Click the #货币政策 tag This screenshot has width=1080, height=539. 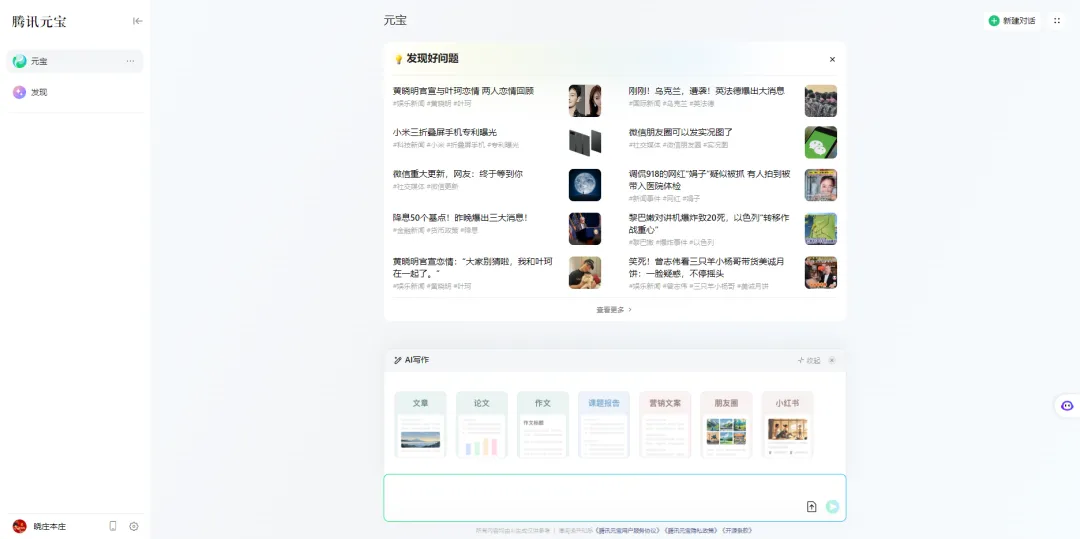tap(442, 230)
